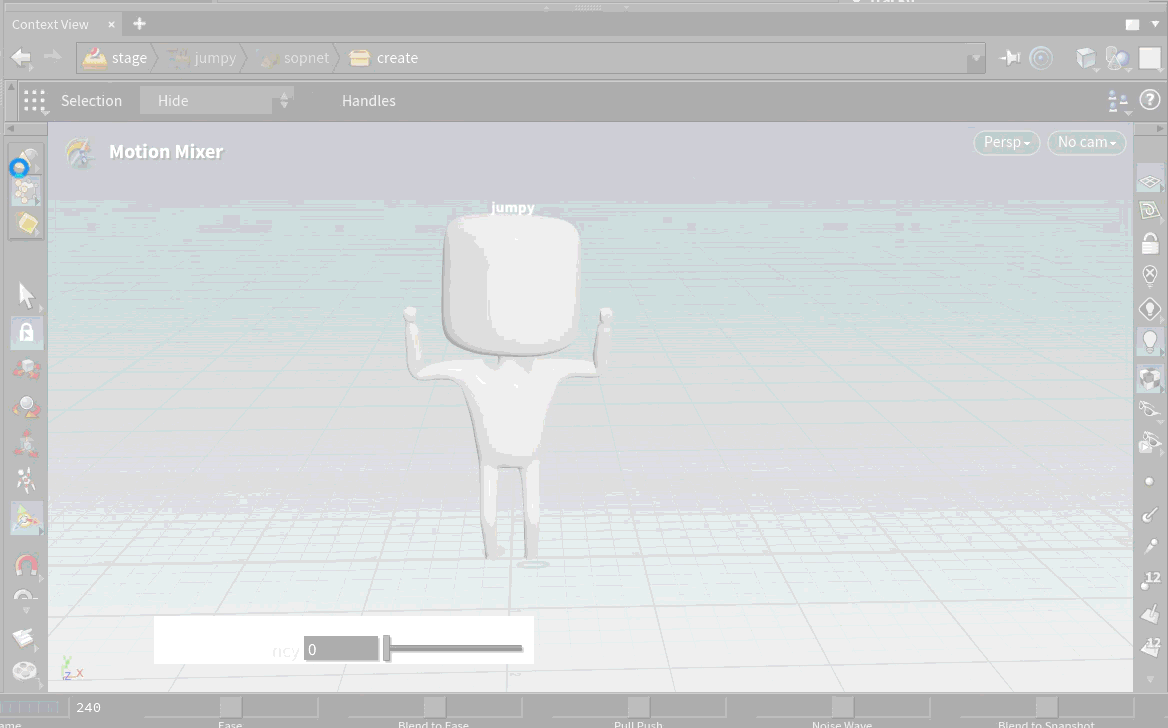Click the Handles label
The width and height of the screenshot is (1168, 728).
click(x=369, y=101)
